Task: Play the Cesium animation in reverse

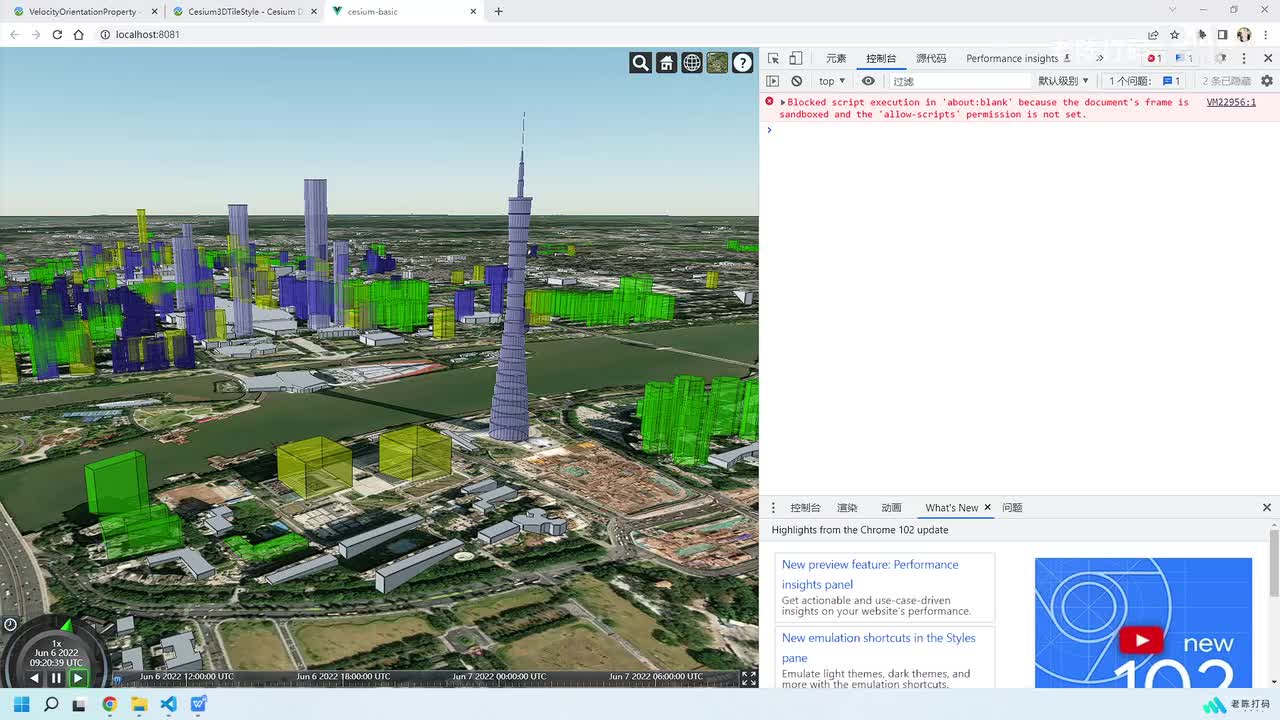Action: 34,678
